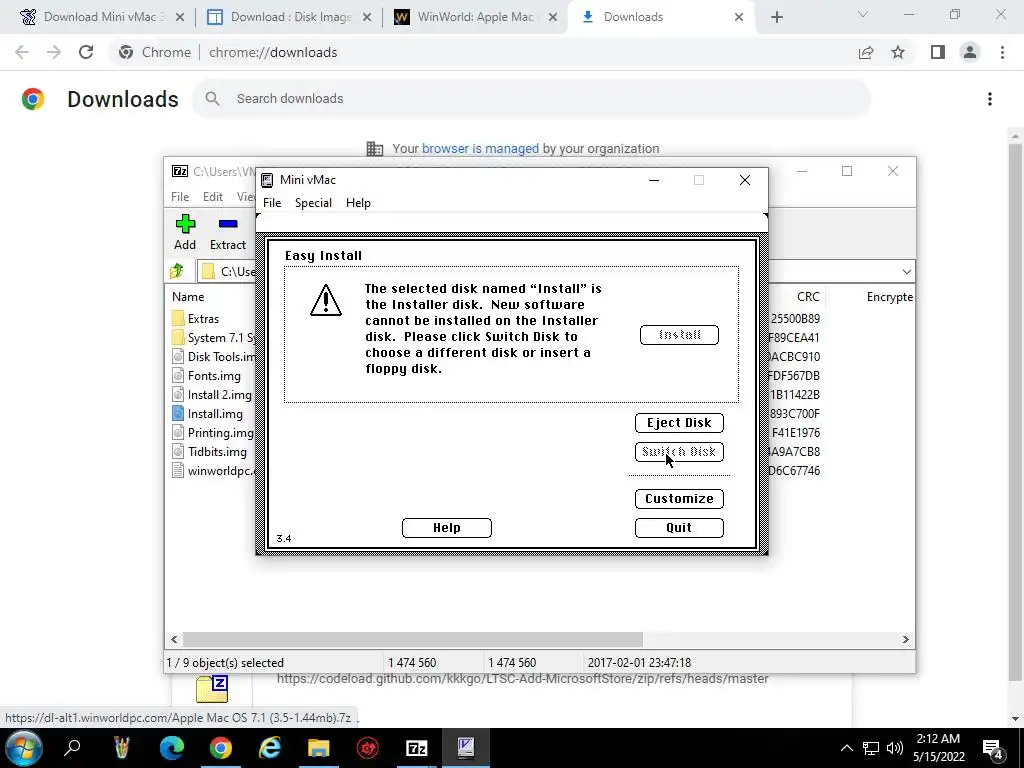Open Chrome three-dot main menu
Screen dimensions: 1024x768
click(x=1002, y=52)
